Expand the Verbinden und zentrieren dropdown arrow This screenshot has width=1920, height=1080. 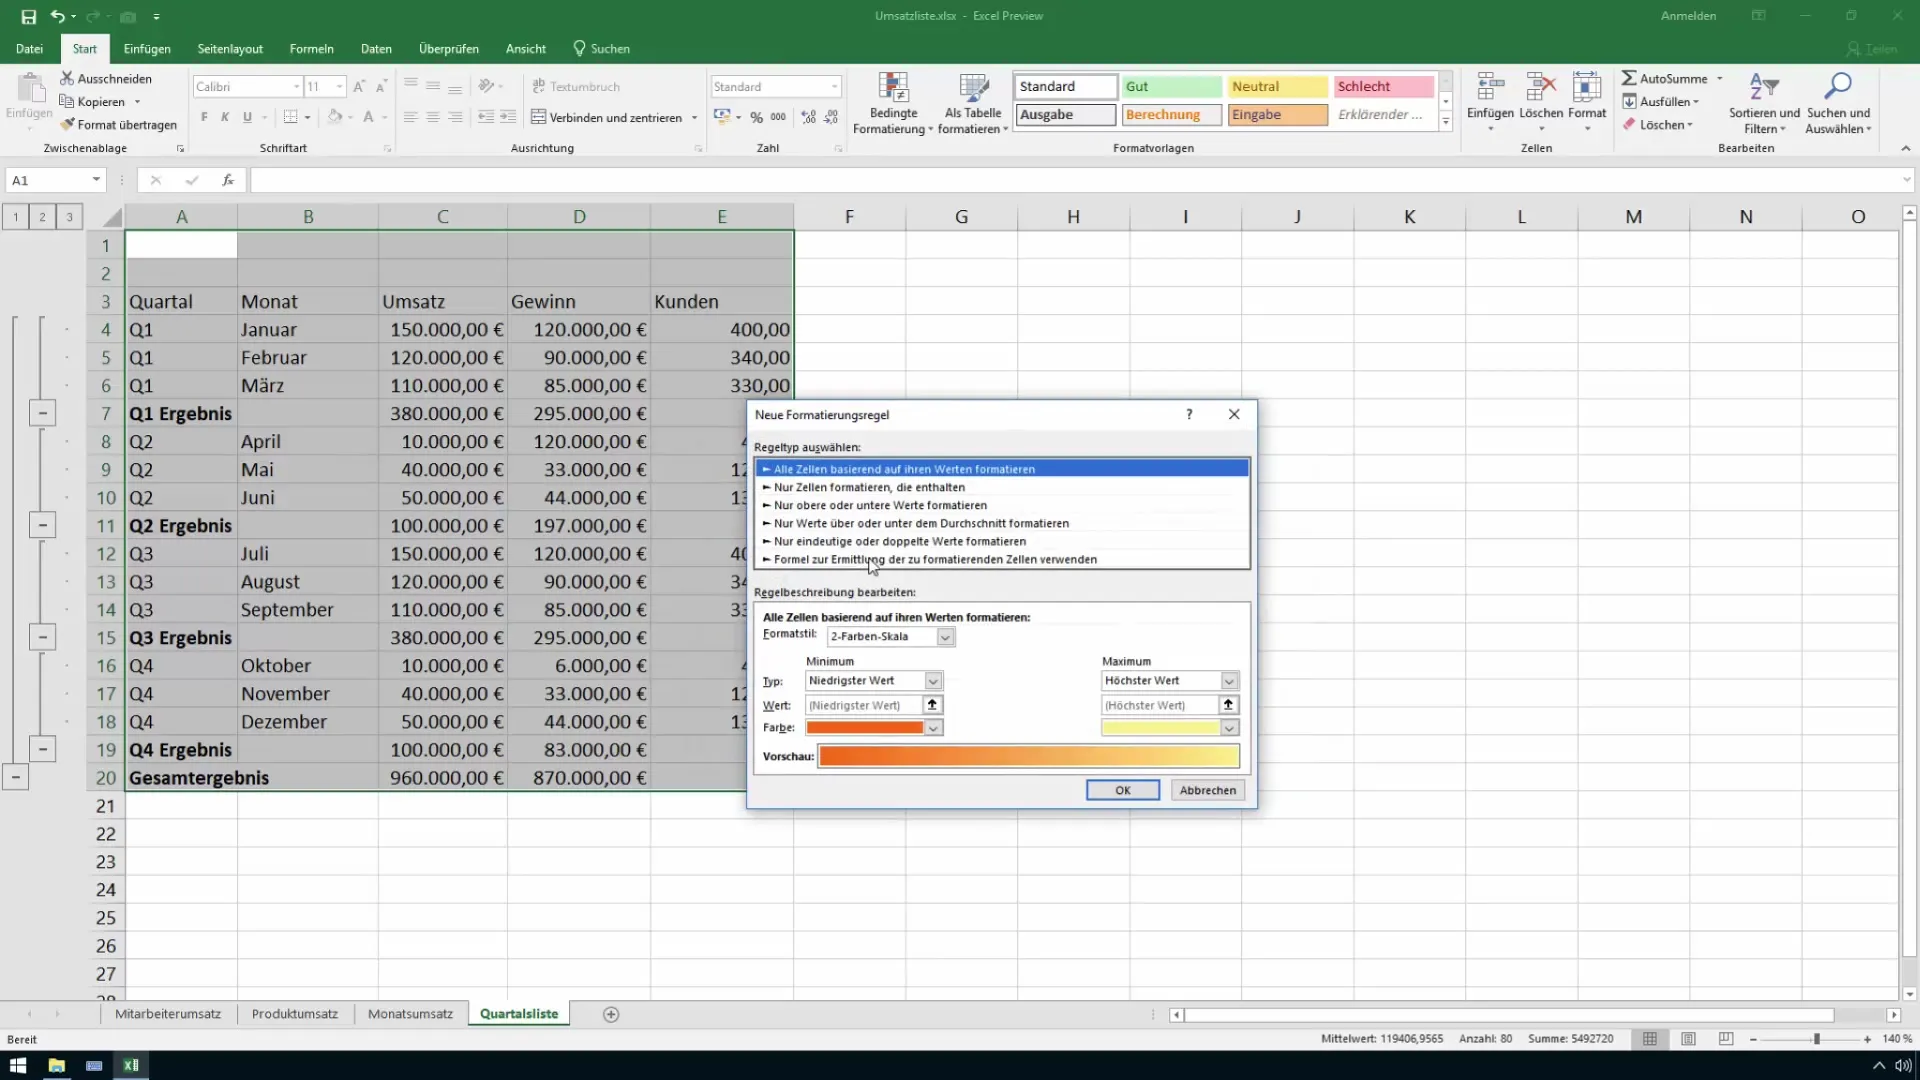[x=694, y=118]
